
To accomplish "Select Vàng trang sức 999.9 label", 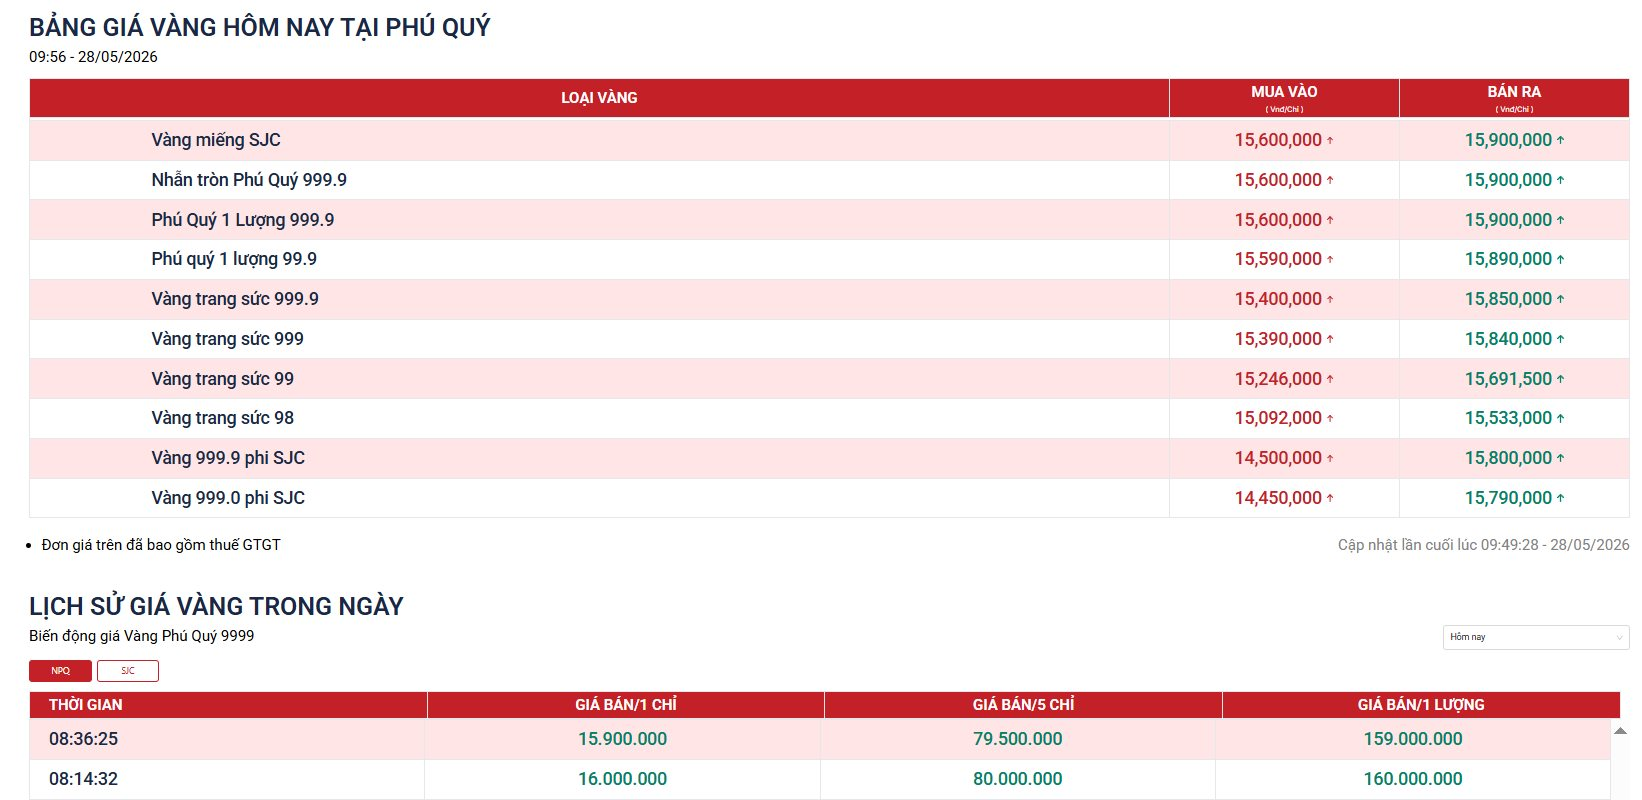I will click(x=235, y=299).
